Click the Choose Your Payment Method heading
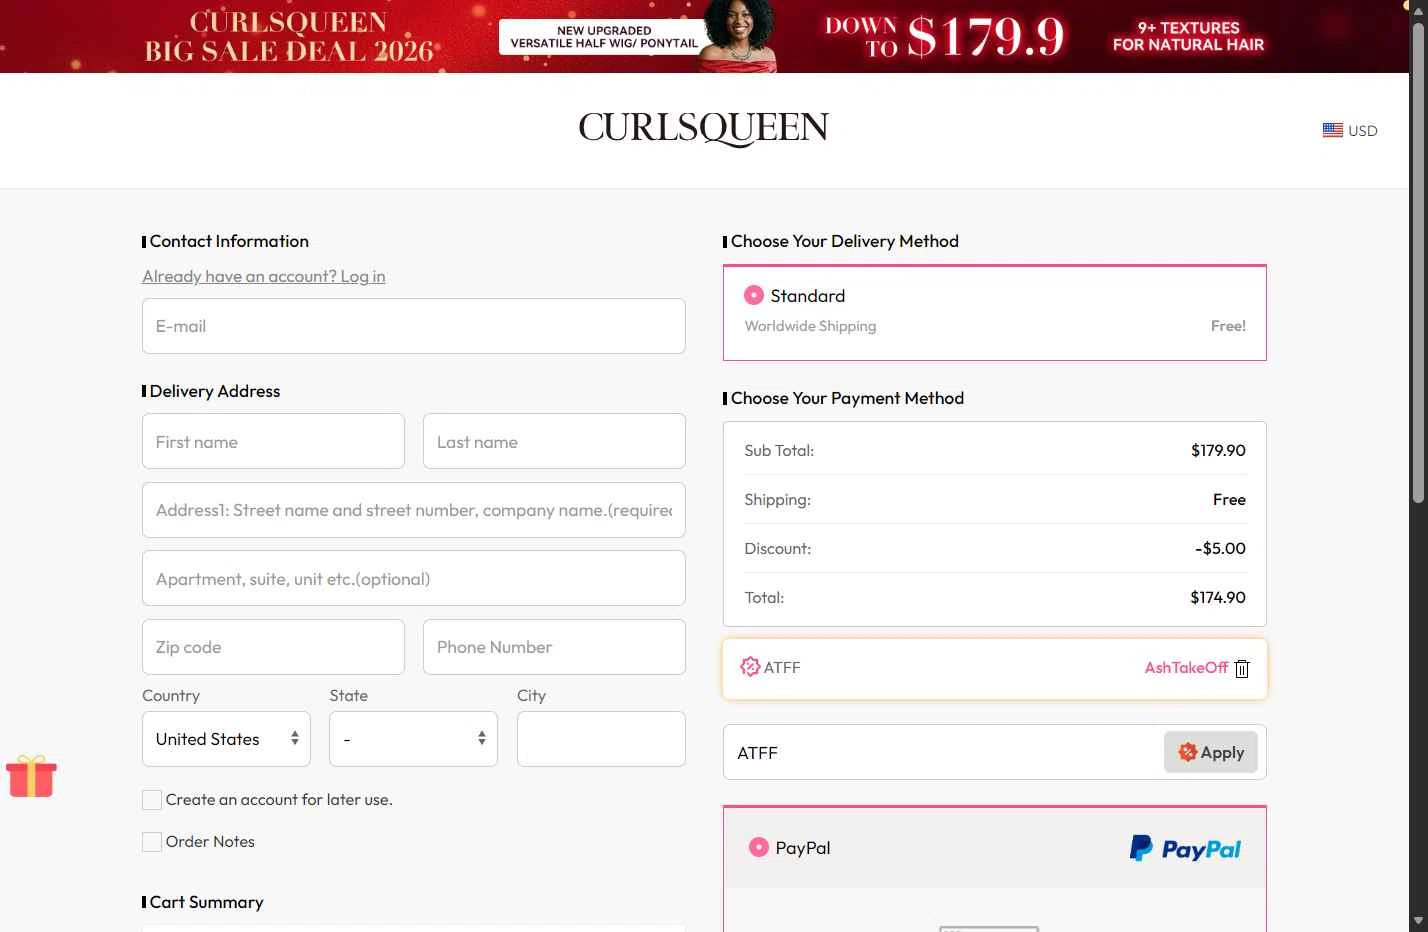Viewport: 1428px width, 932px height. tap(847, 398)
